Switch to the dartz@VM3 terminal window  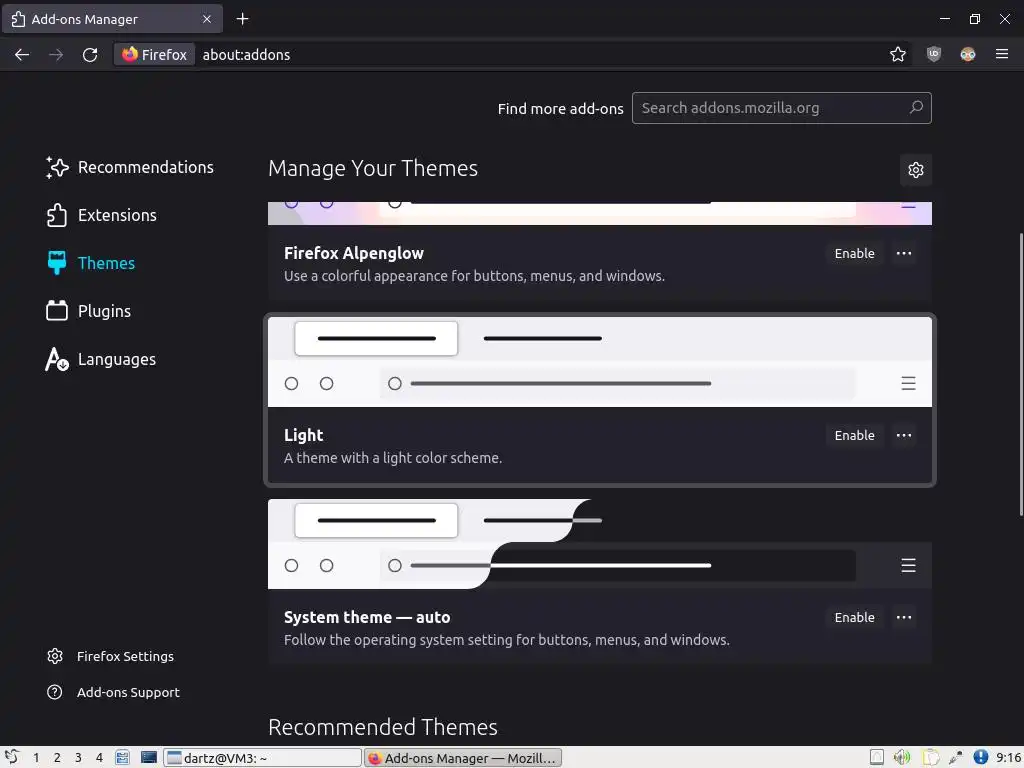pos(262,758)
